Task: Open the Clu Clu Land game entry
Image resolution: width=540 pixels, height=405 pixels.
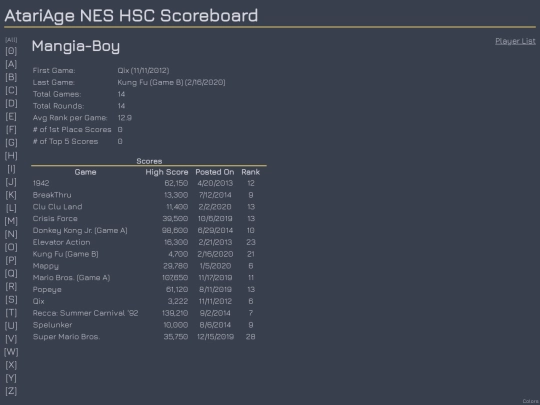Action: tap(58, 207)
